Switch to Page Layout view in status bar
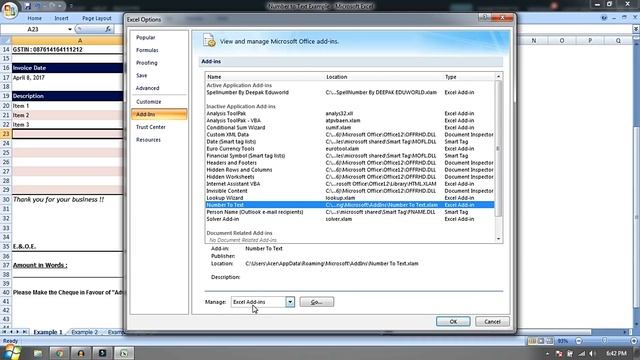 point(541,341)
